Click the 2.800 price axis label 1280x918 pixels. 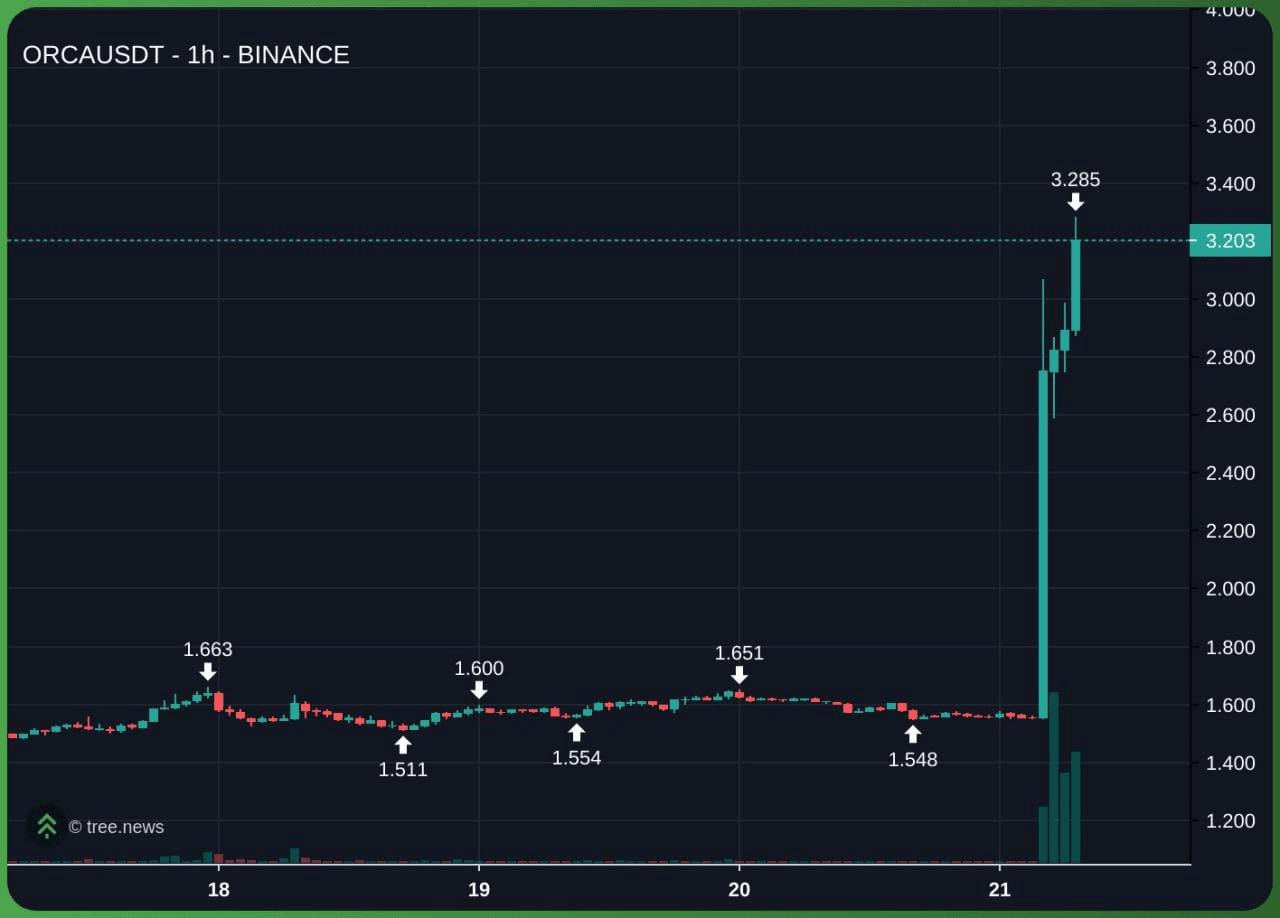pos(1230,357)
